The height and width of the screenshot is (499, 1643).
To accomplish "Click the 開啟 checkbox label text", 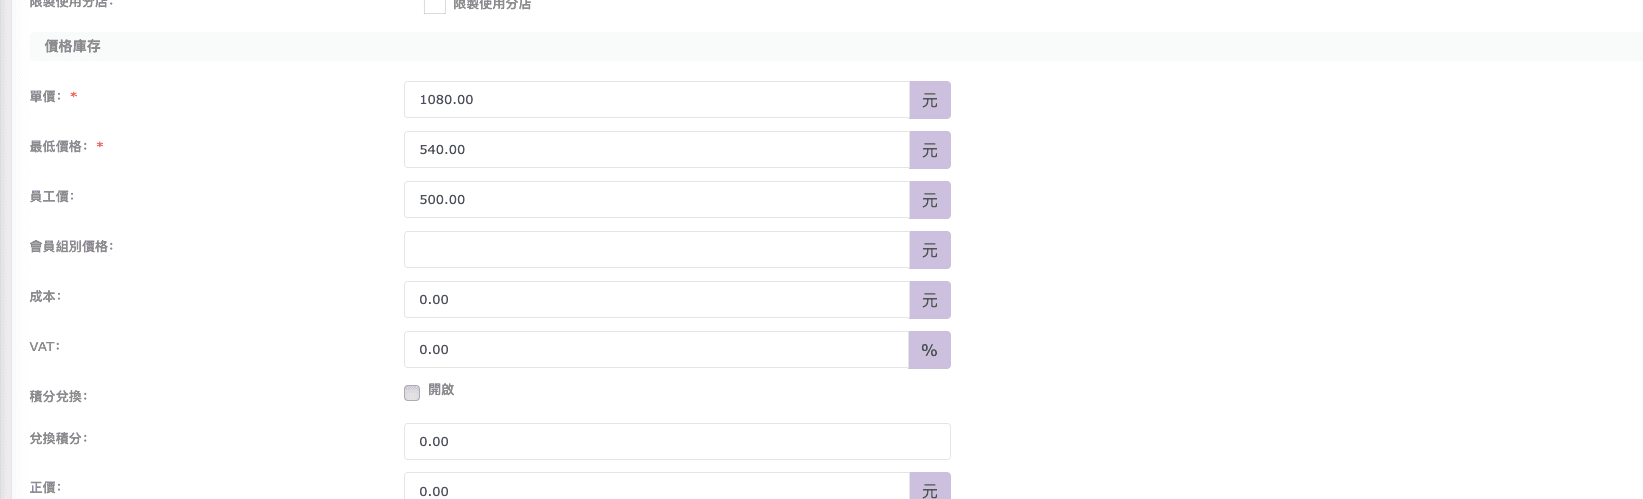I will click(441, 390).
